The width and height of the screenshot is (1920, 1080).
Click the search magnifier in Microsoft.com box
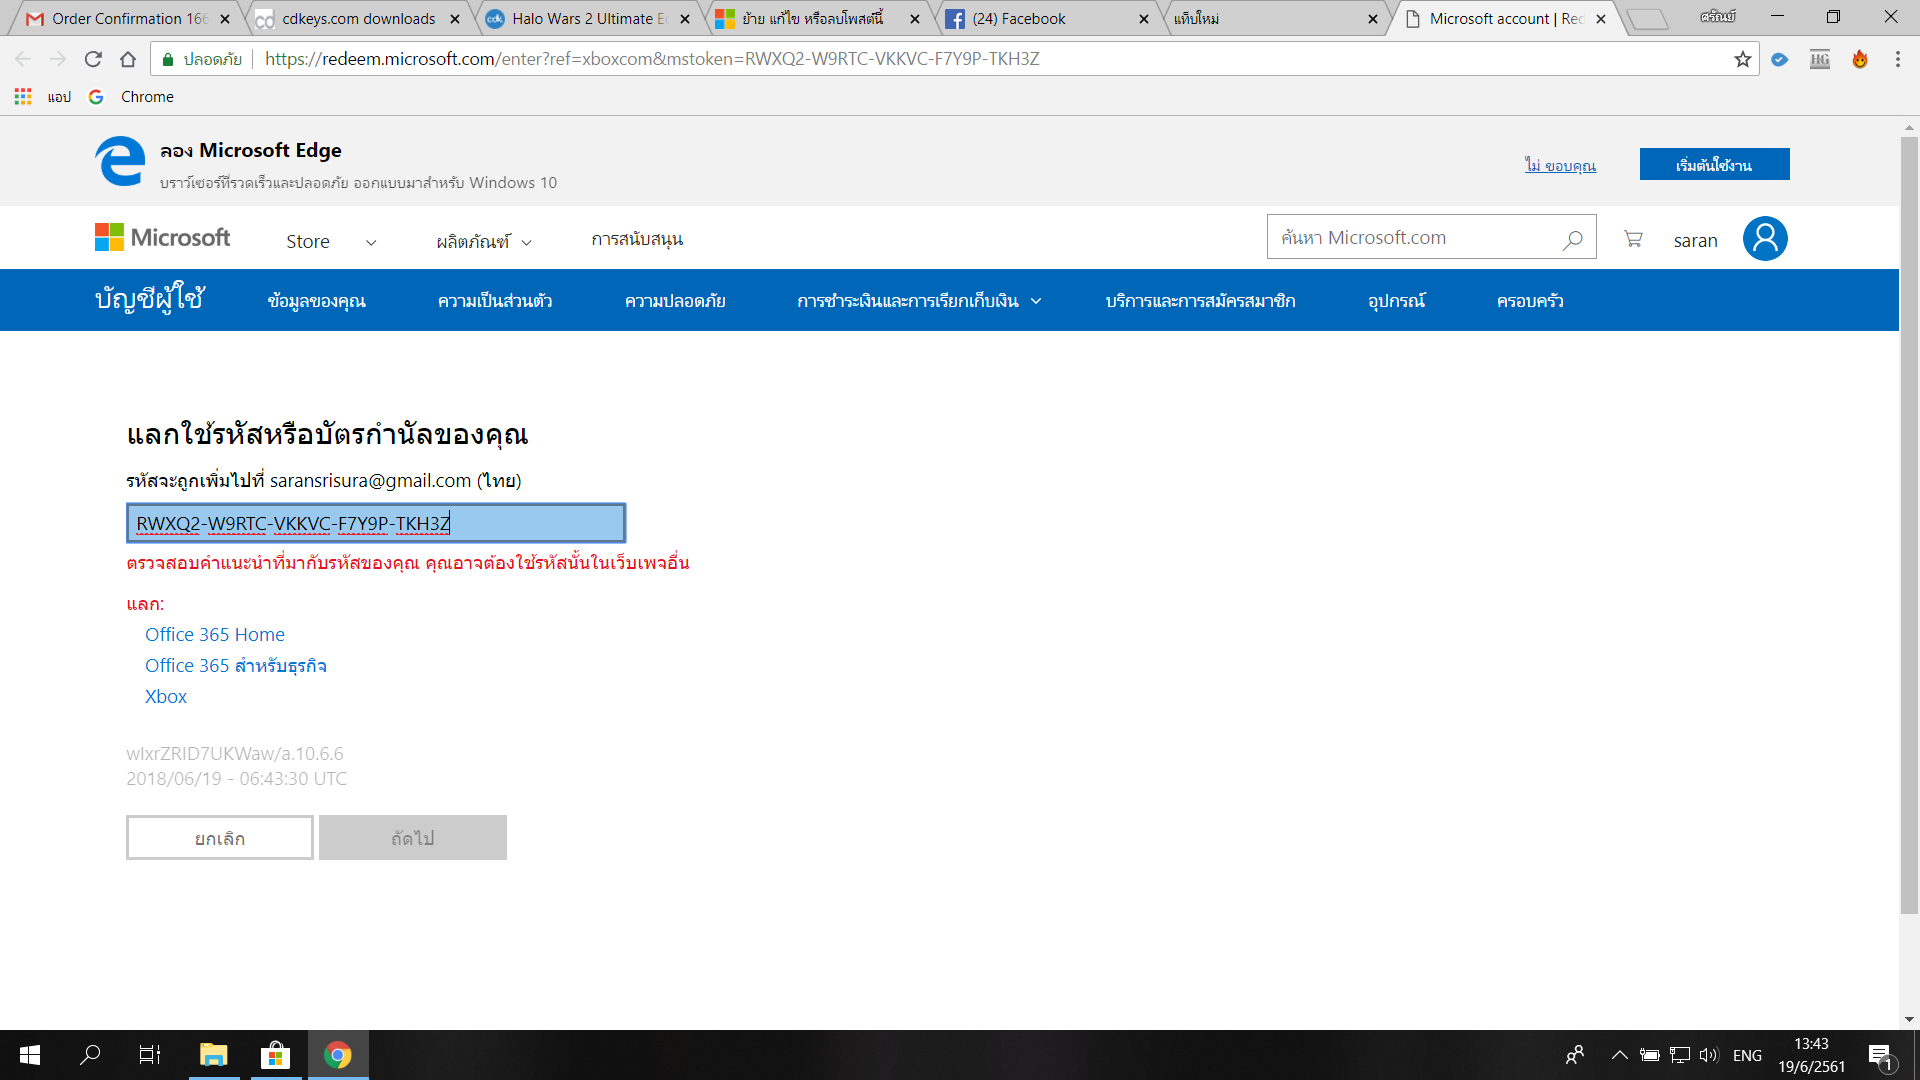pos(1573,239)
